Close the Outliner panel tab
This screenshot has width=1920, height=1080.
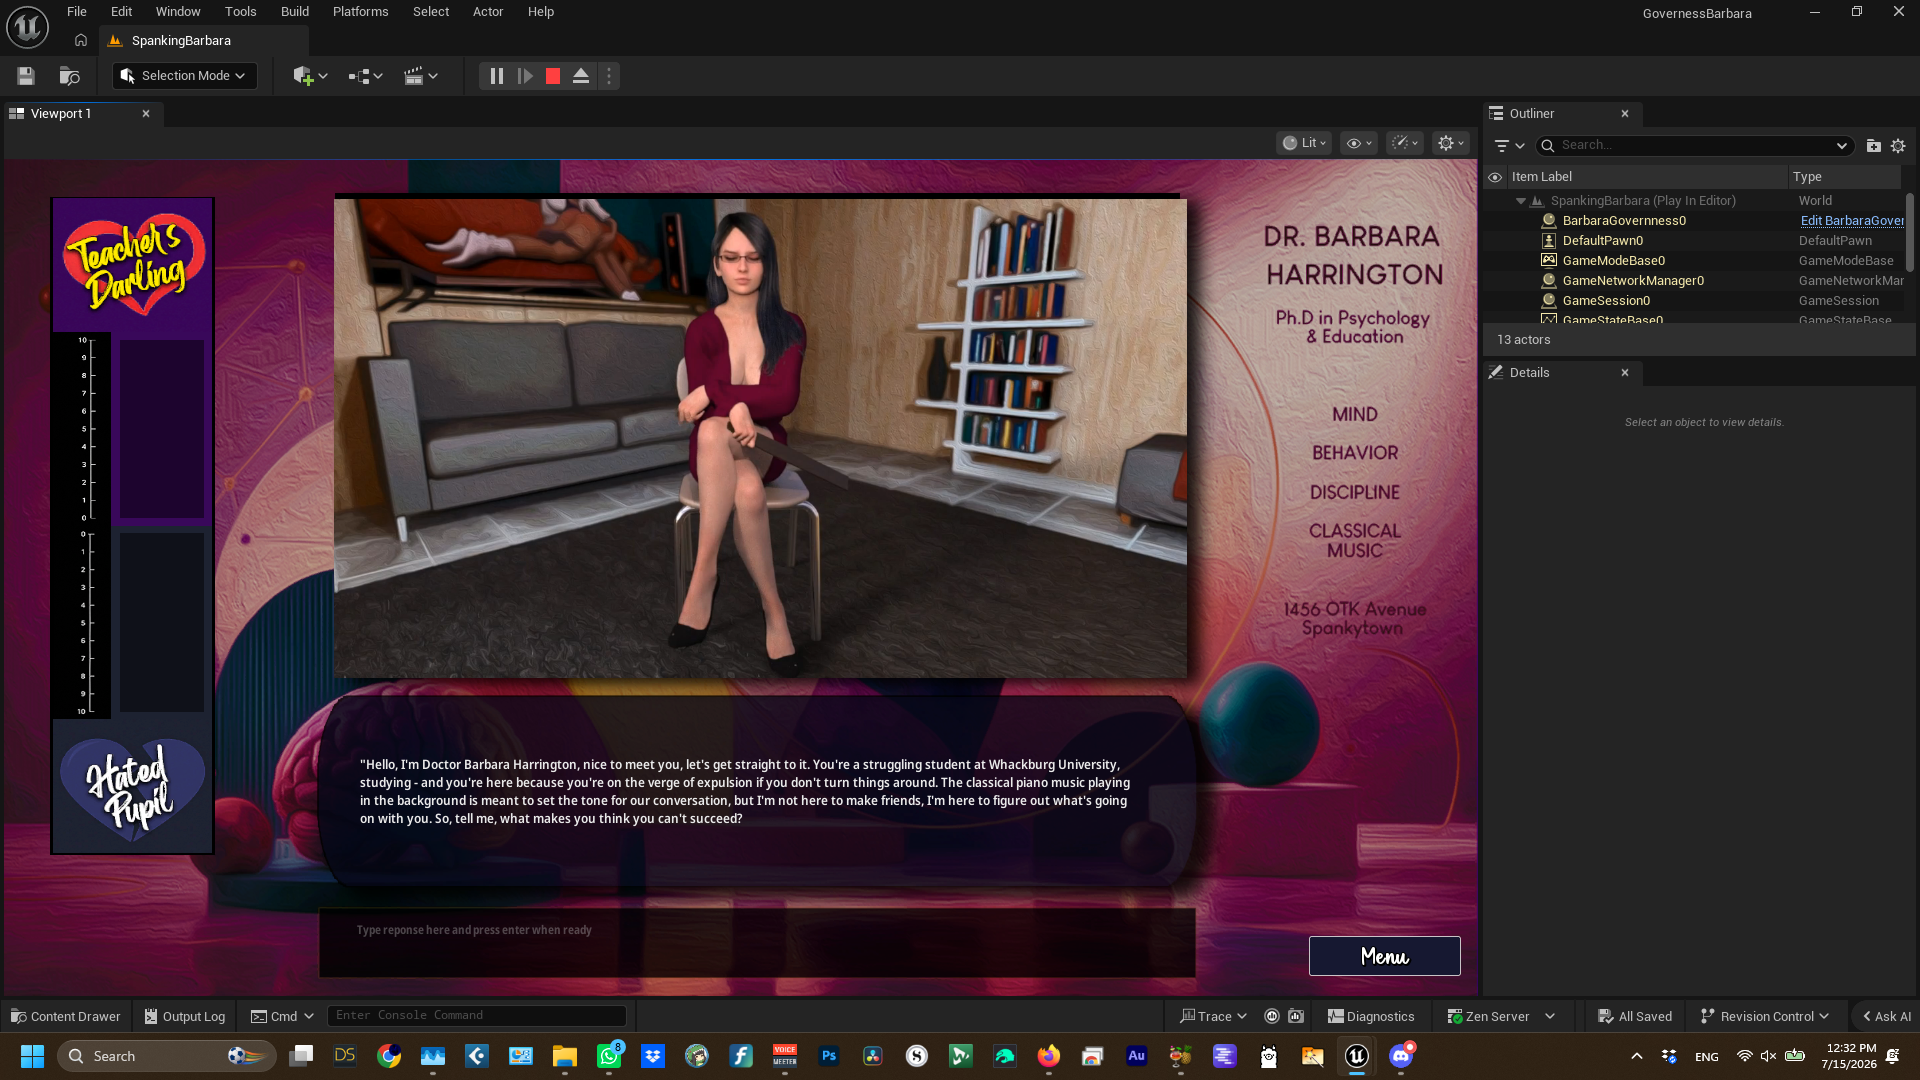pyautogui.click(x=1625, y=114)
